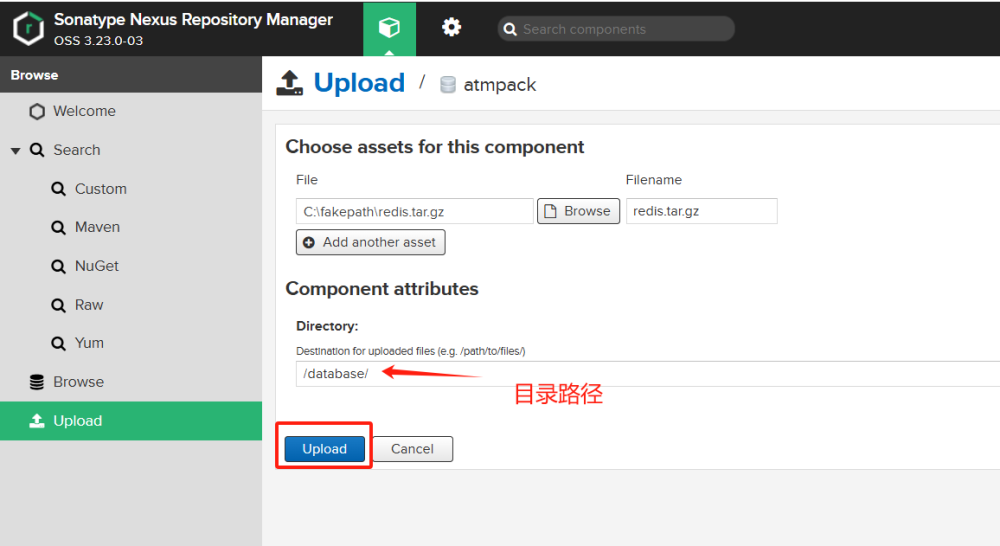1000x546 pixels.
Task: Click the magnifier icon next to Custom
Action: (58, 189)
